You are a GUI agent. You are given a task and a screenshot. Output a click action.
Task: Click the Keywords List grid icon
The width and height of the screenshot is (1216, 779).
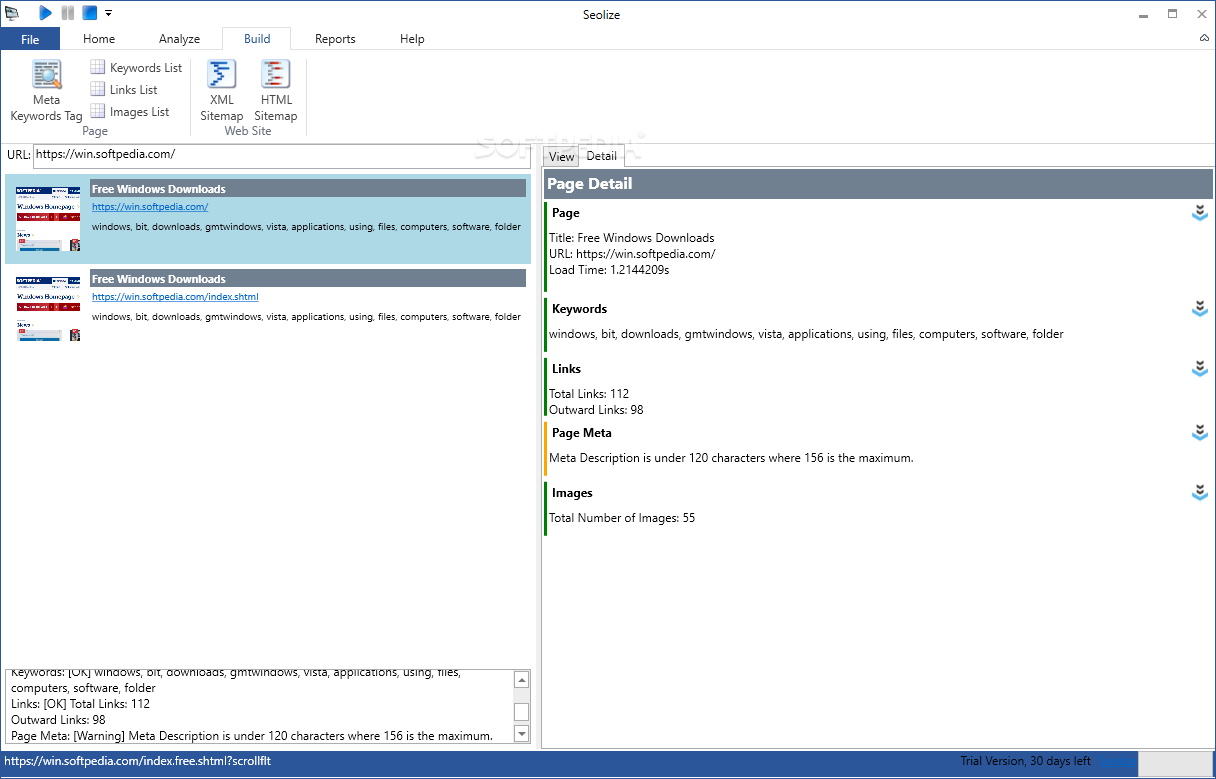tap(98, 67)
